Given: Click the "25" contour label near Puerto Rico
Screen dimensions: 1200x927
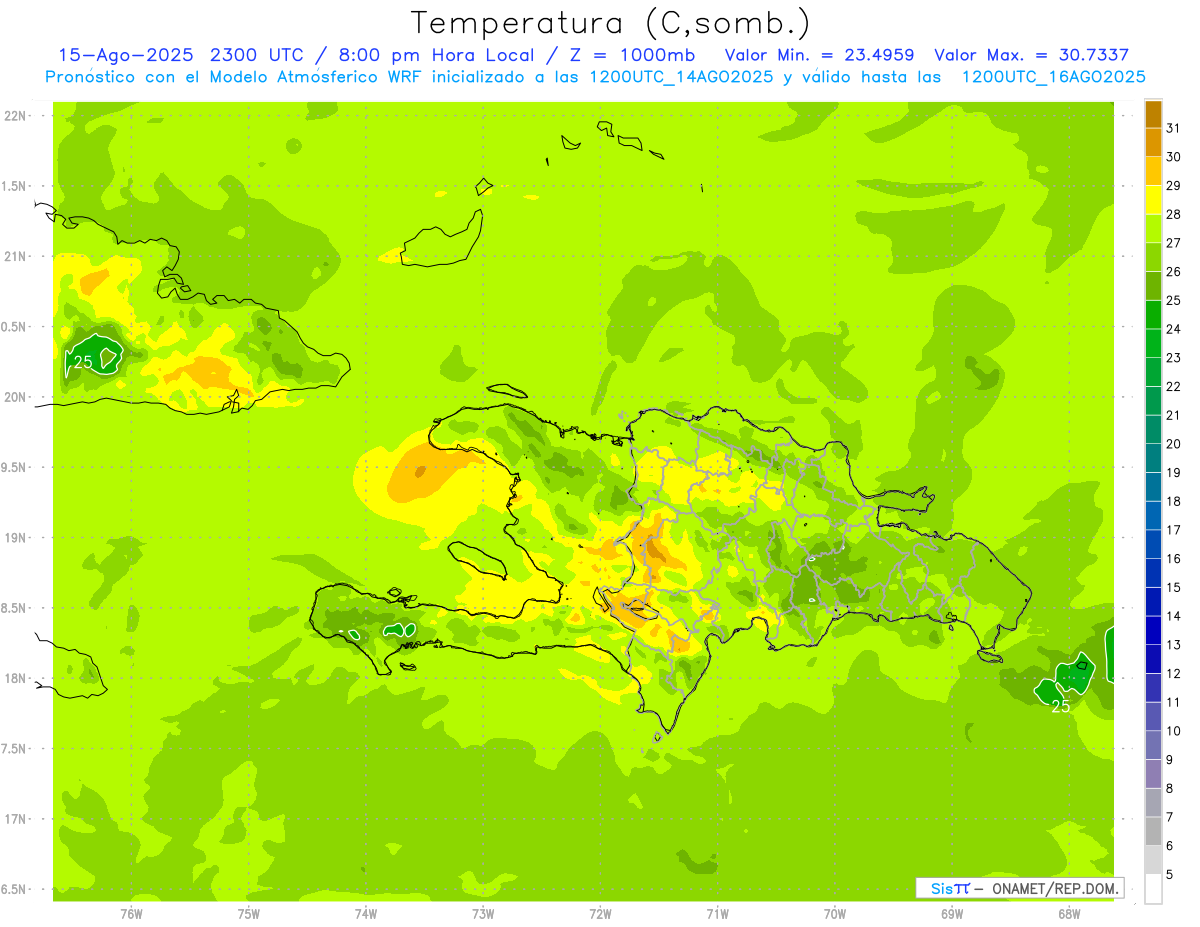Looking at the screenshot, I should (x=1061, y=706).
